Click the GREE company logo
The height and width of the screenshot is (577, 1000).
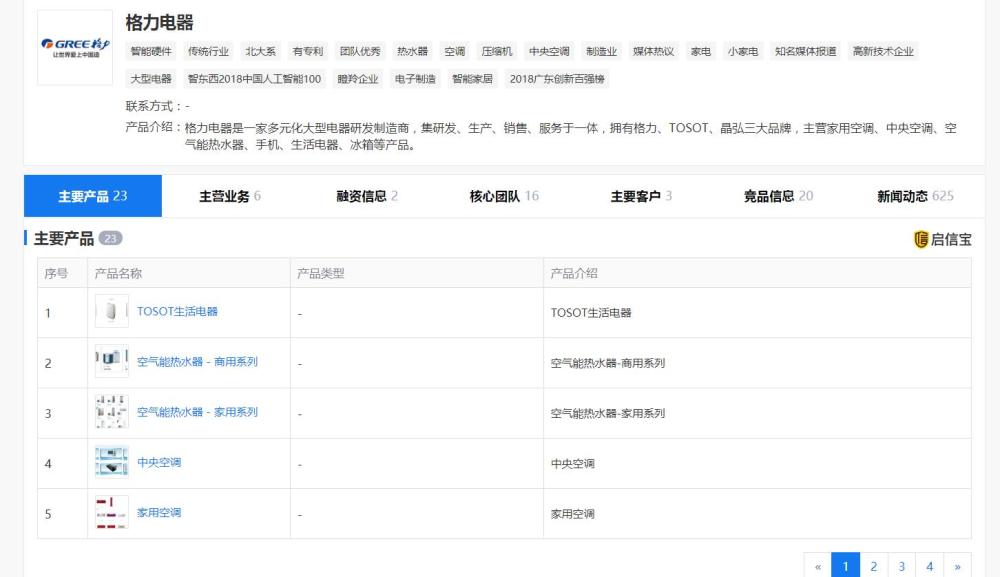[x=75, y=48]
